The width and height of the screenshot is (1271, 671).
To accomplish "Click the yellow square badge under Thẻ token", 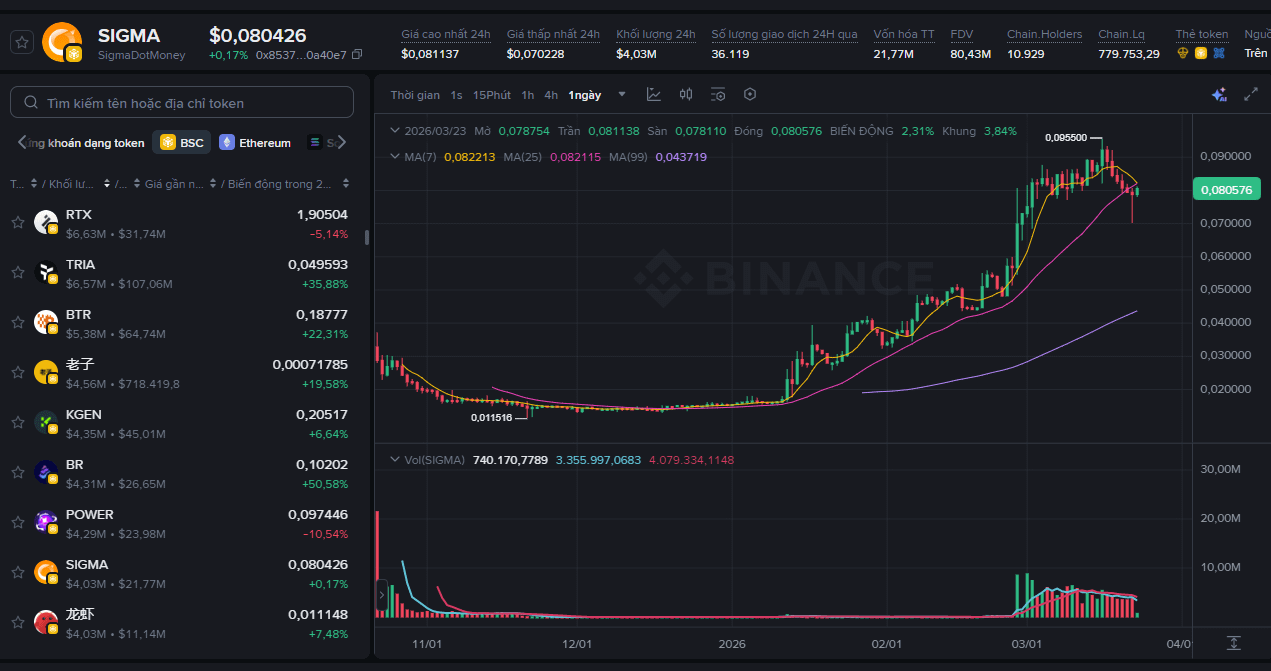I will point(1201,53).
